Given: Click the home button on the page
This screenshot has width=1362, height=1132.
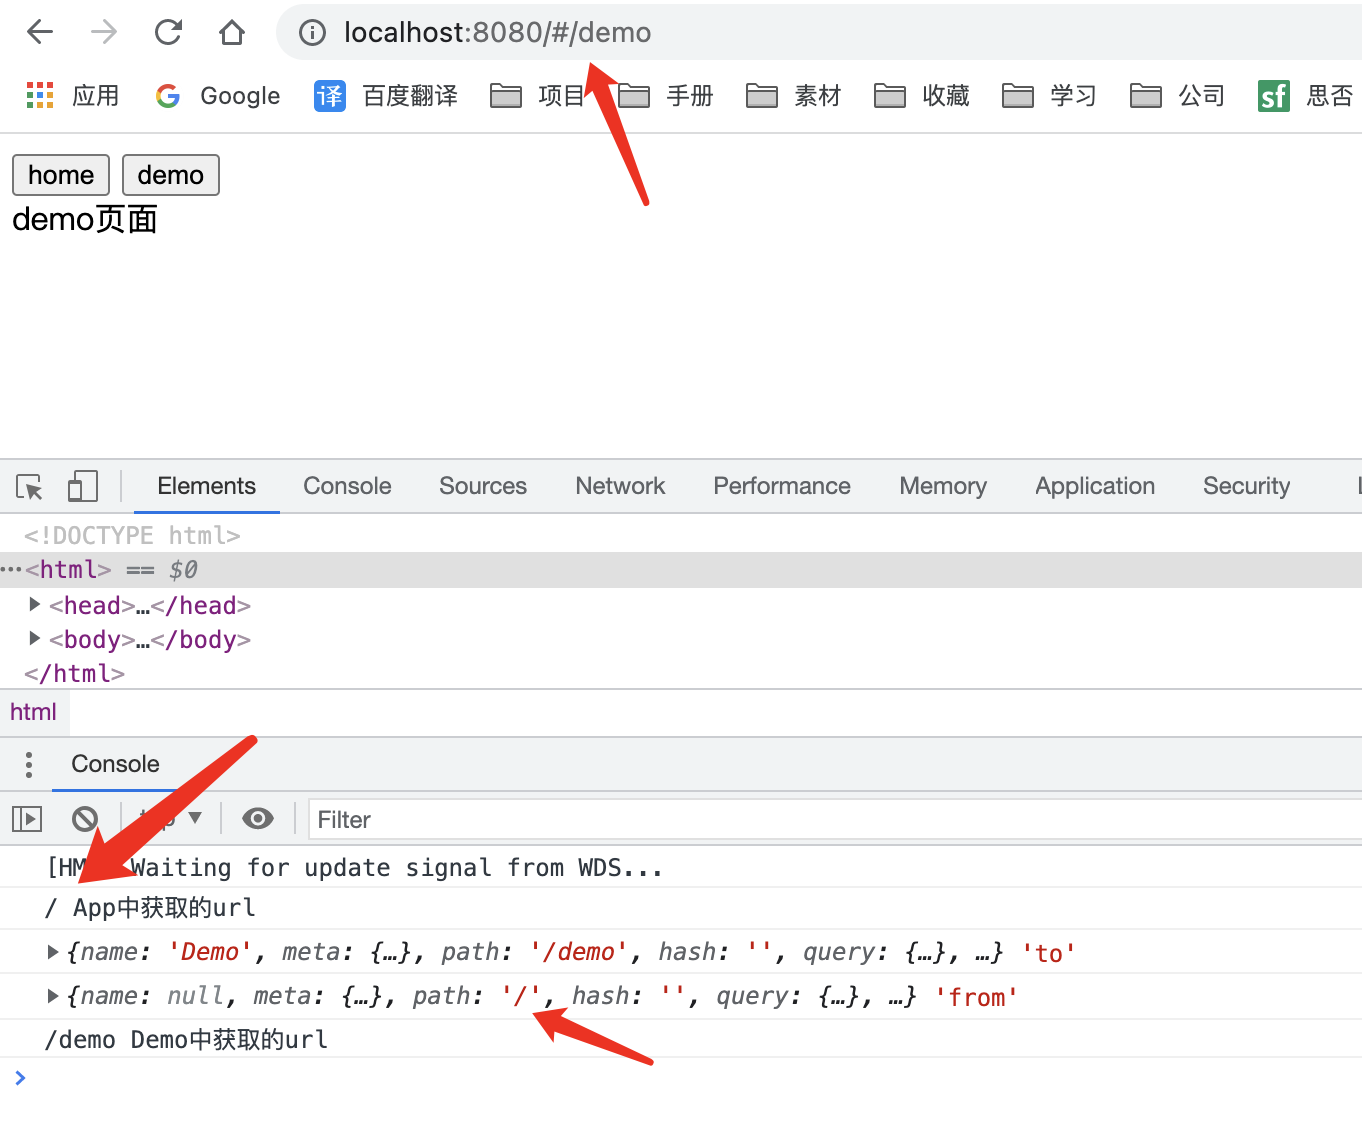Looking at the screenshot, I should point(61,175).
